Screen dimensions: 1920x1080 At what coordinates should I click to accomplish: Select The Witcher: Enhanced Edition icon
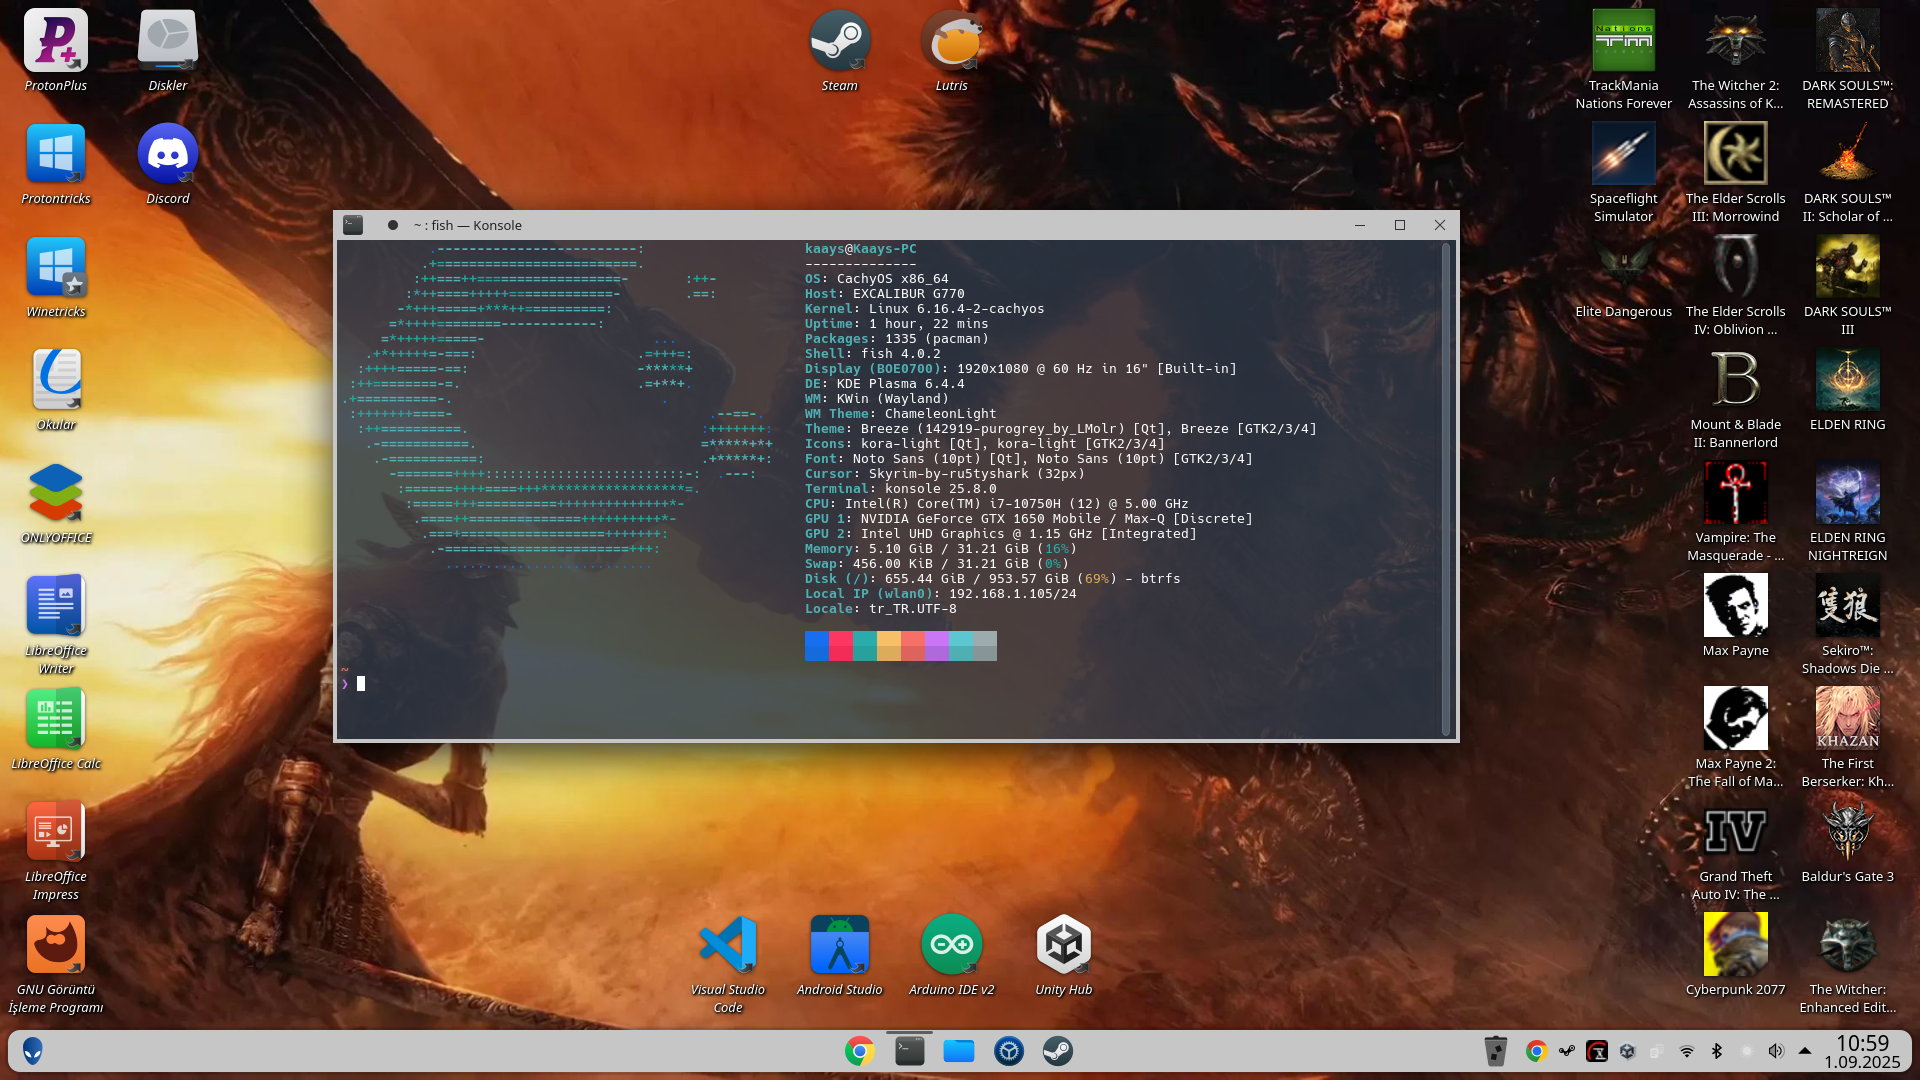pyautogui.click(x=1847, y=945)
